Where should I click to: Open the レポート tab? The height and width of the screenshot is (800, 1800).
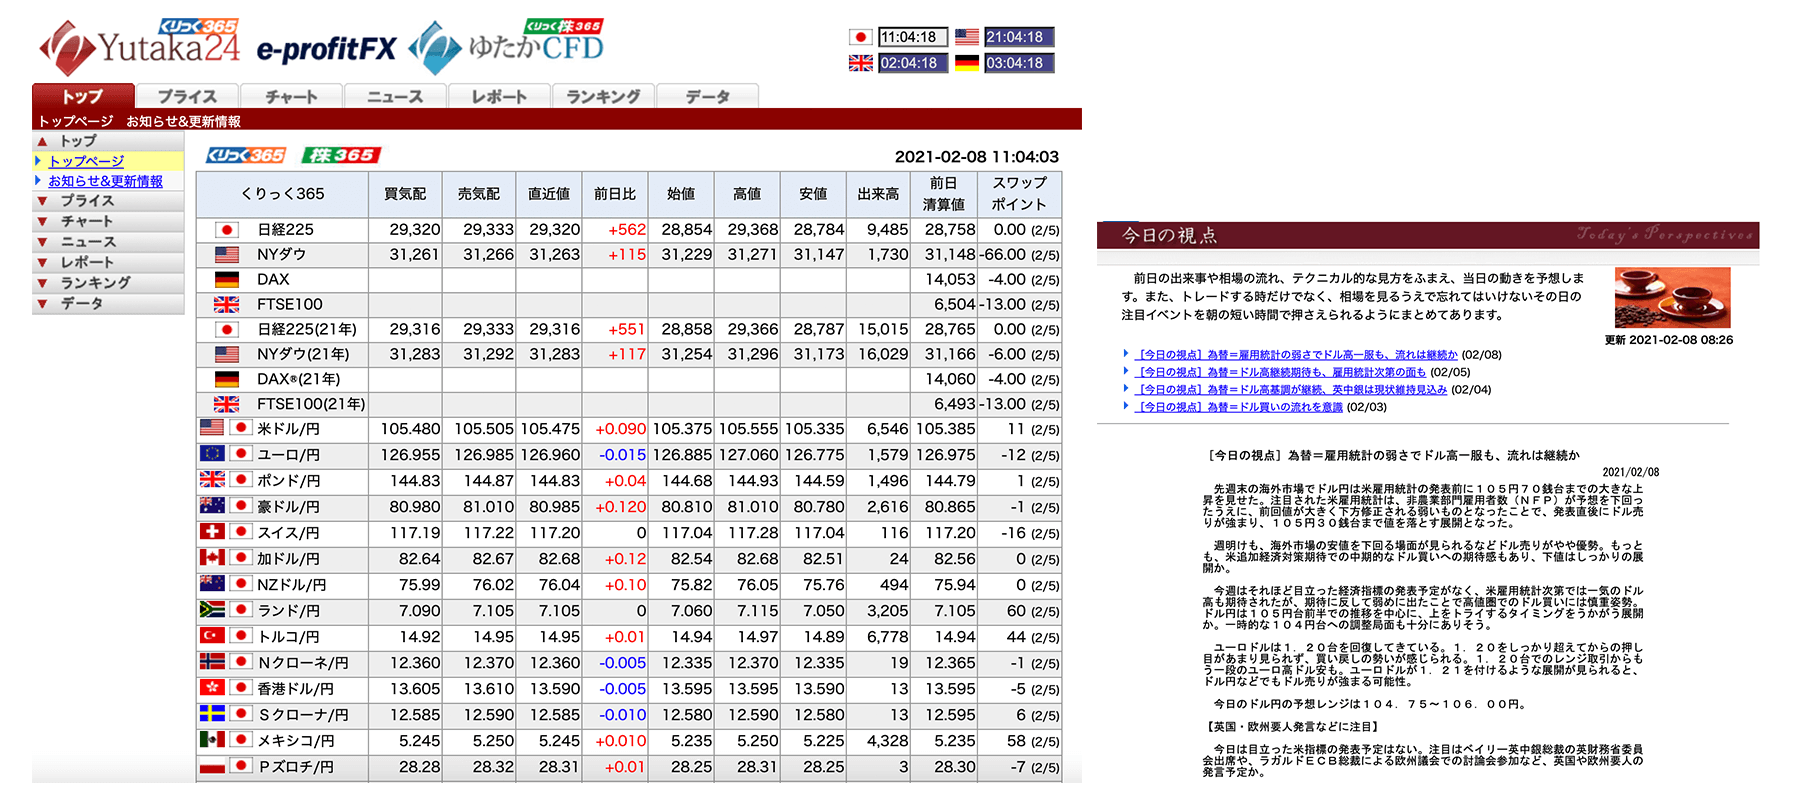pos(499,96)
